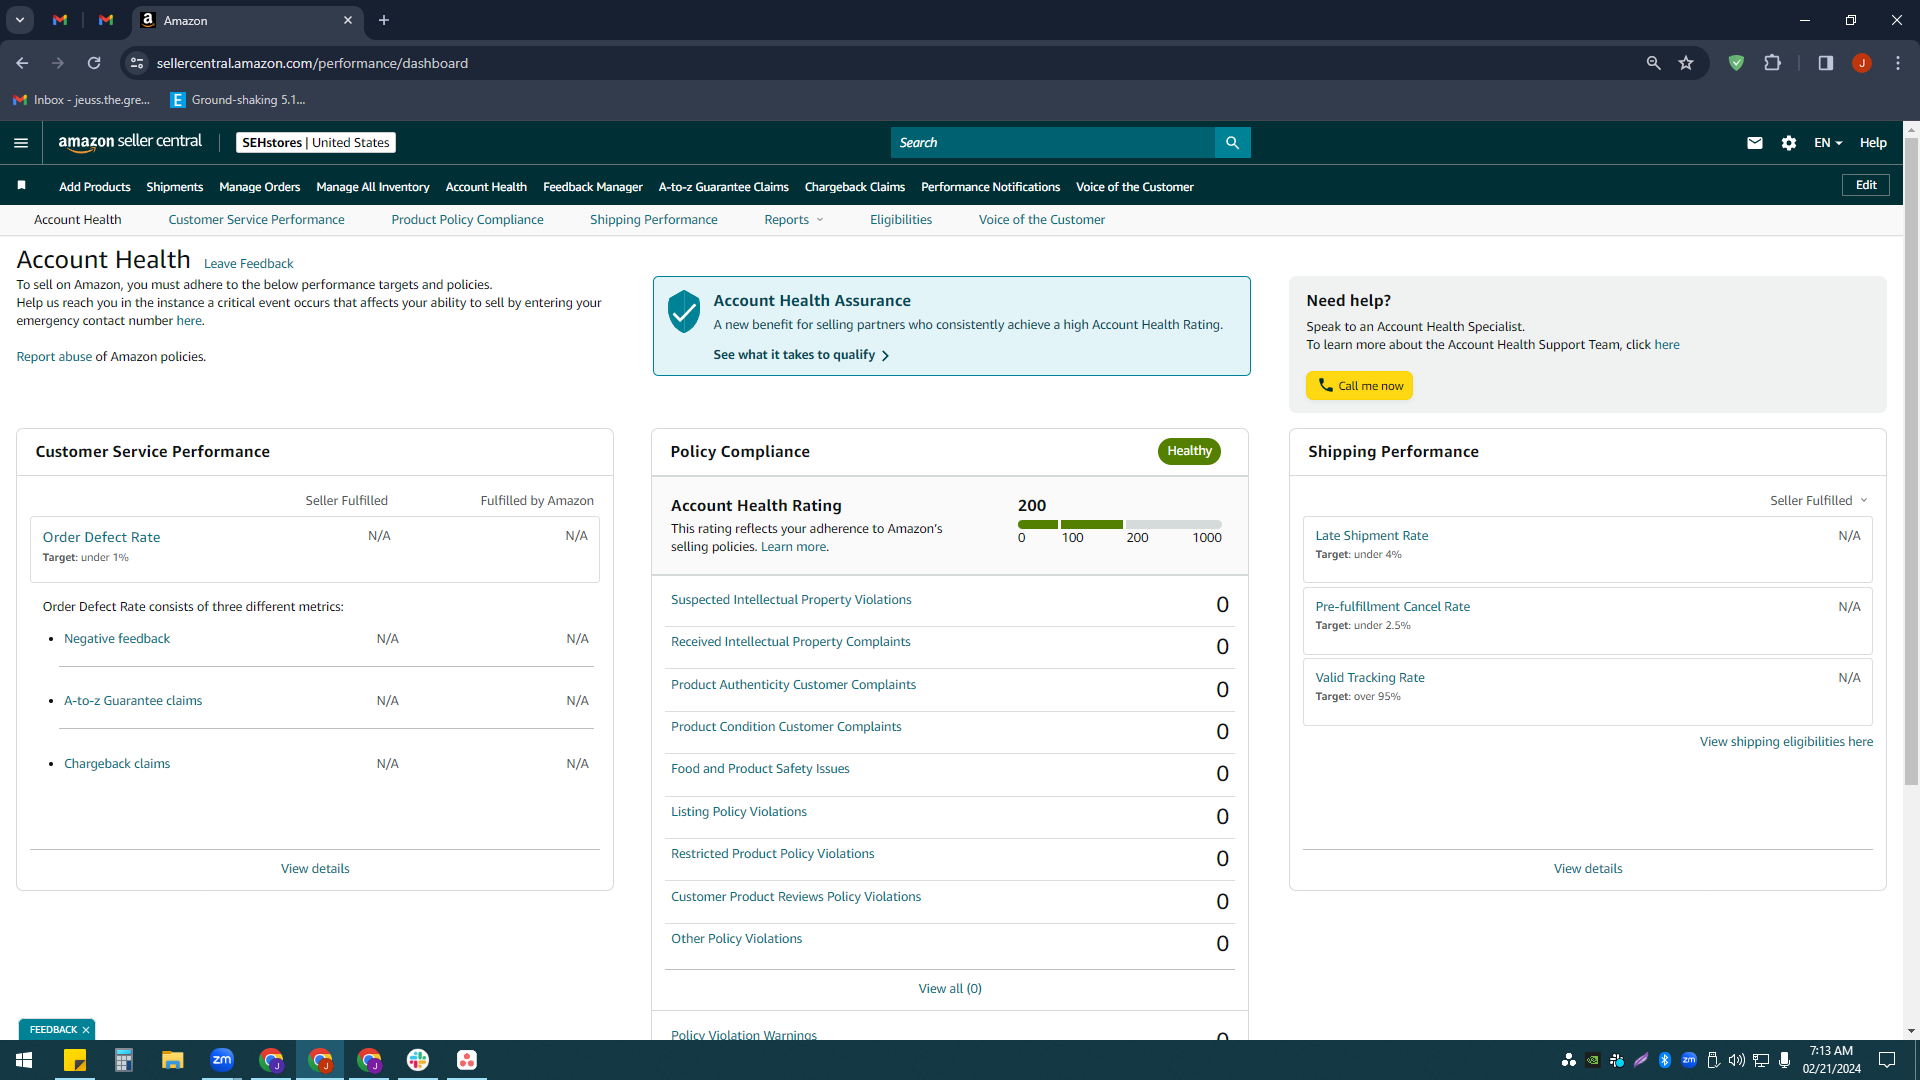This screenshot has height=1080, width=1920.
Task: Click the green Healthy status badge
Action: [x=1189, y=451]
